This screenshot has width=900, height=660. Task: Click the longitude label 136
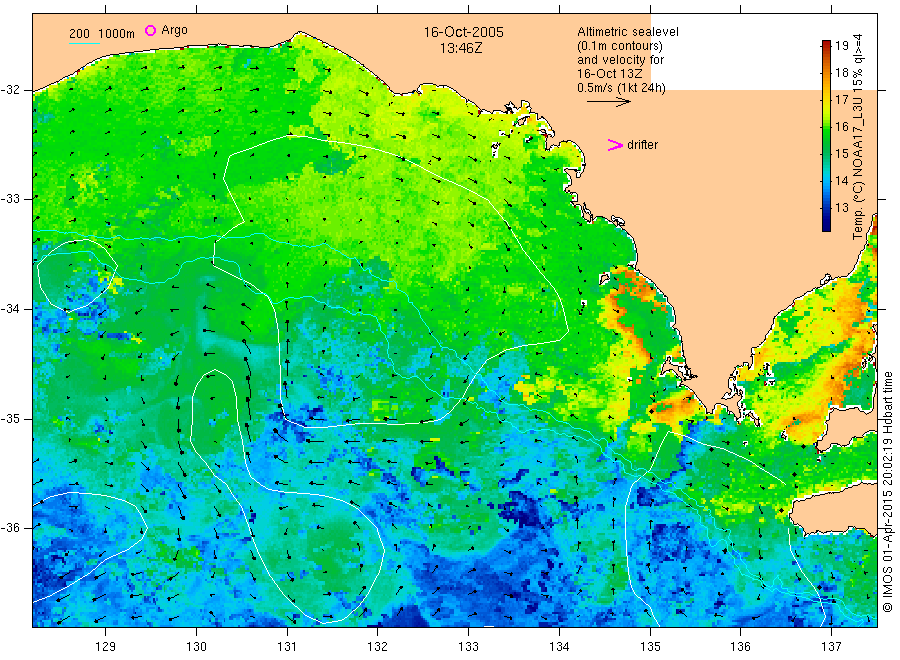pyautogui.click(x=740, y=647)
